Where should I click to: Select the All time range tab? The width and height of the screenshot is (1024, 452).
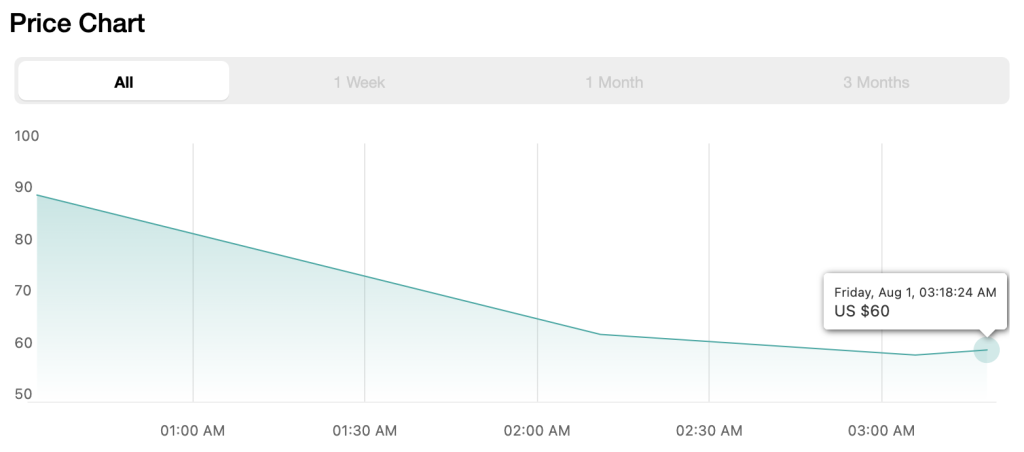(123, 82)
